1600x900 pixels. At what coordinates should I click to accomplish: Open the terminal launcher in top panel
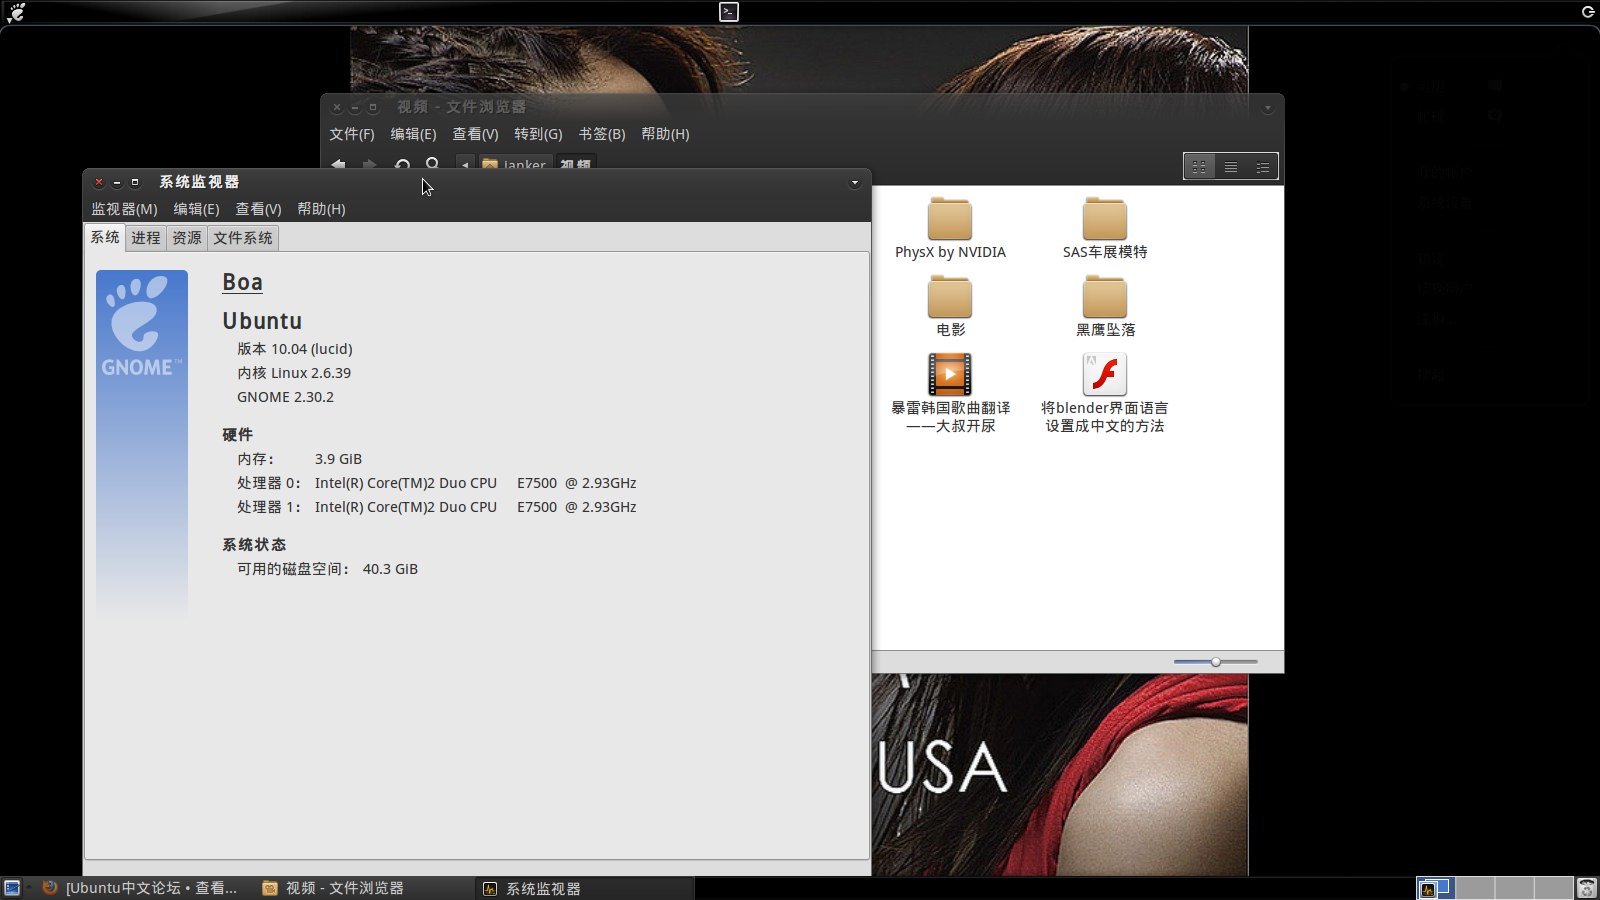729,12
